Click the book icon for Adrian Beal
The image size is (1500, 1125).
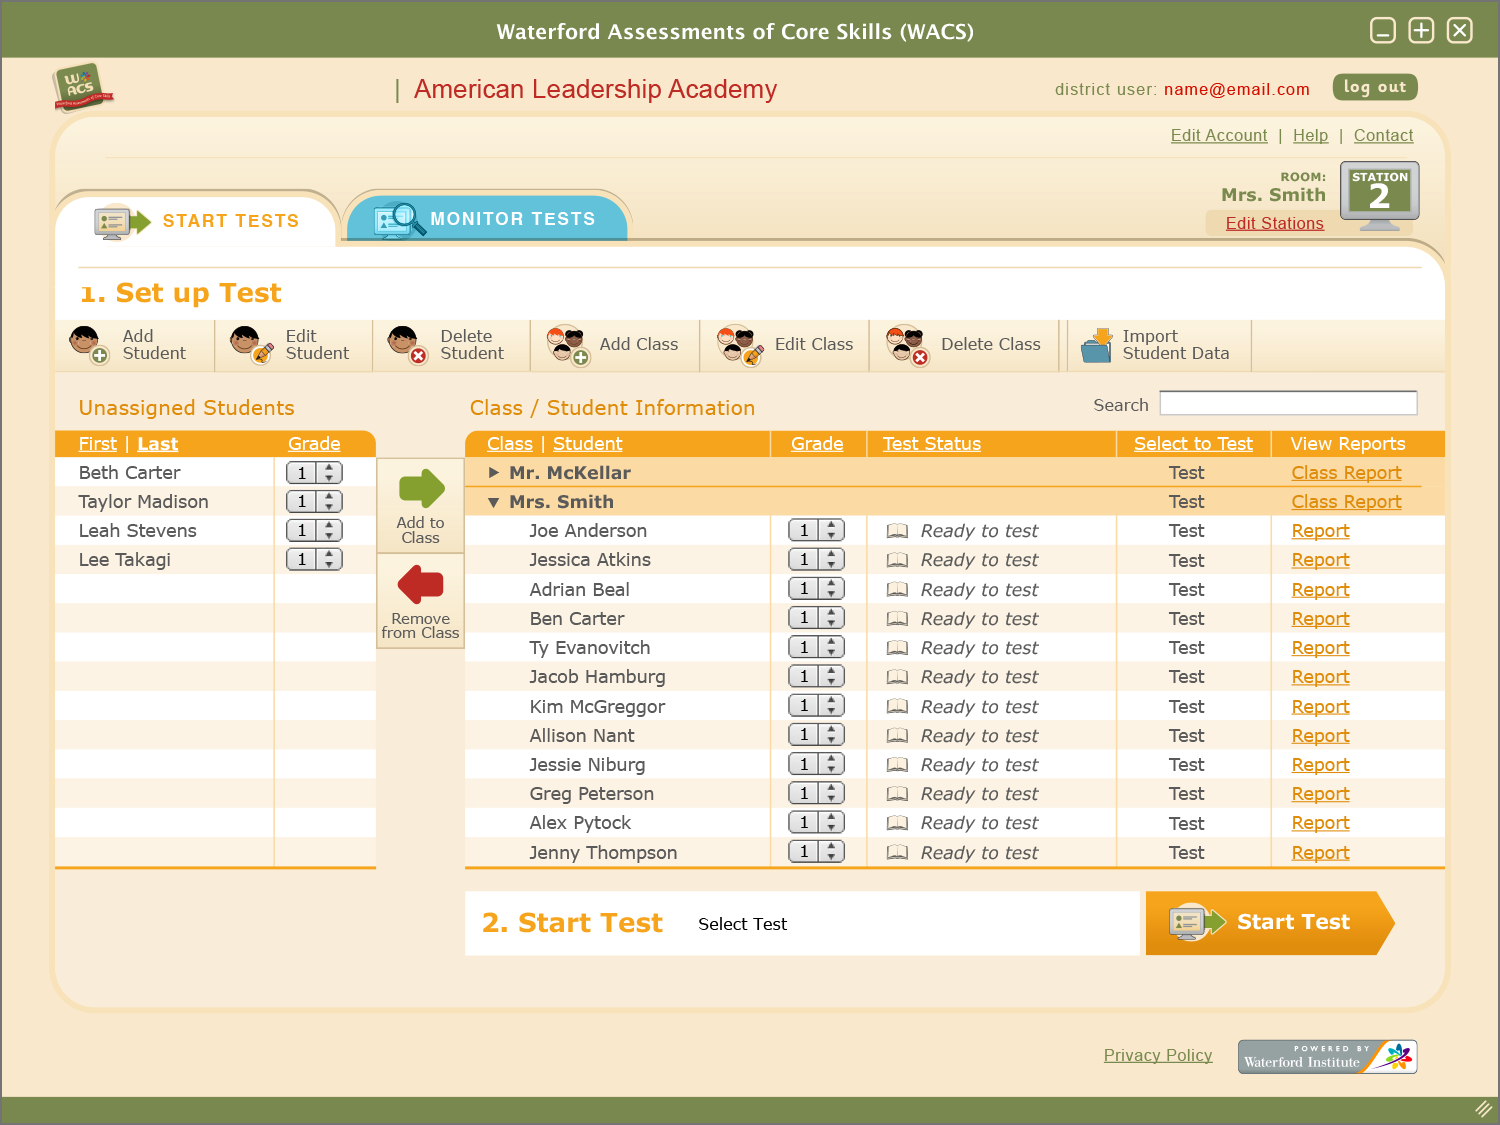(x=898, y=589)
